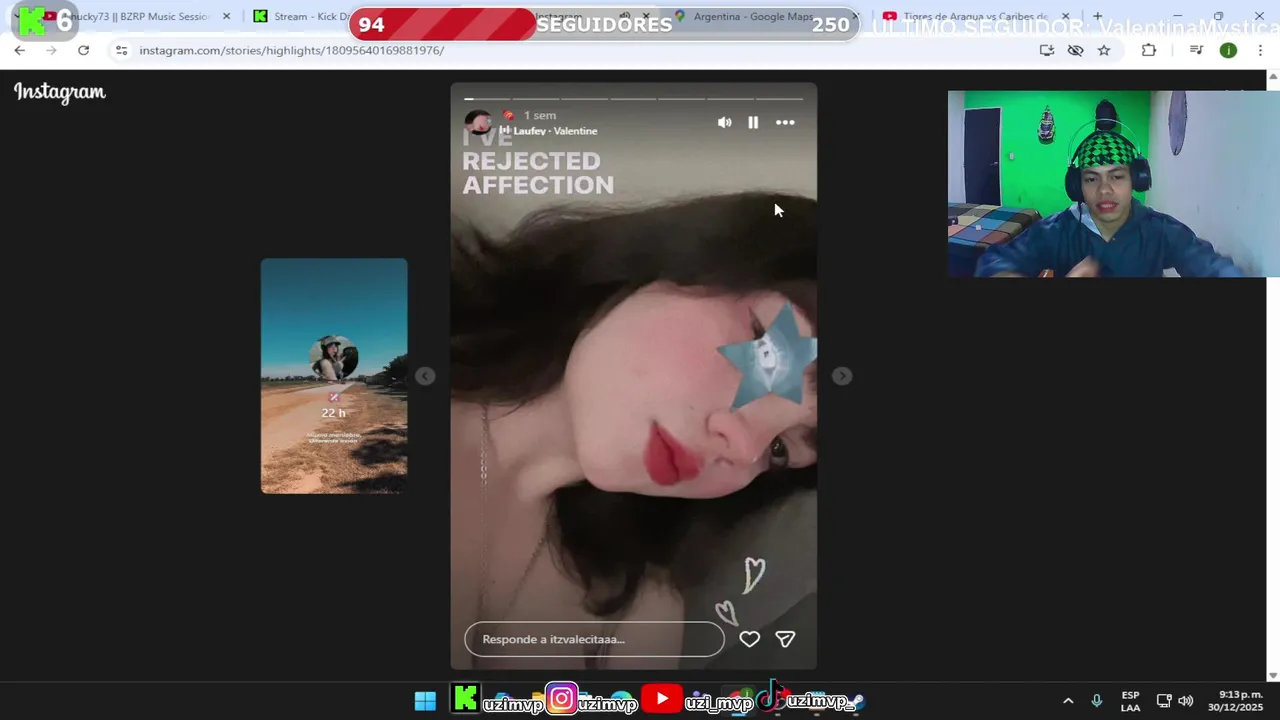The width and height of the screenshot is (1280, 720).
Task: Click the address bar URL instagram.com/stories/highlights
Action: point(291,50)
